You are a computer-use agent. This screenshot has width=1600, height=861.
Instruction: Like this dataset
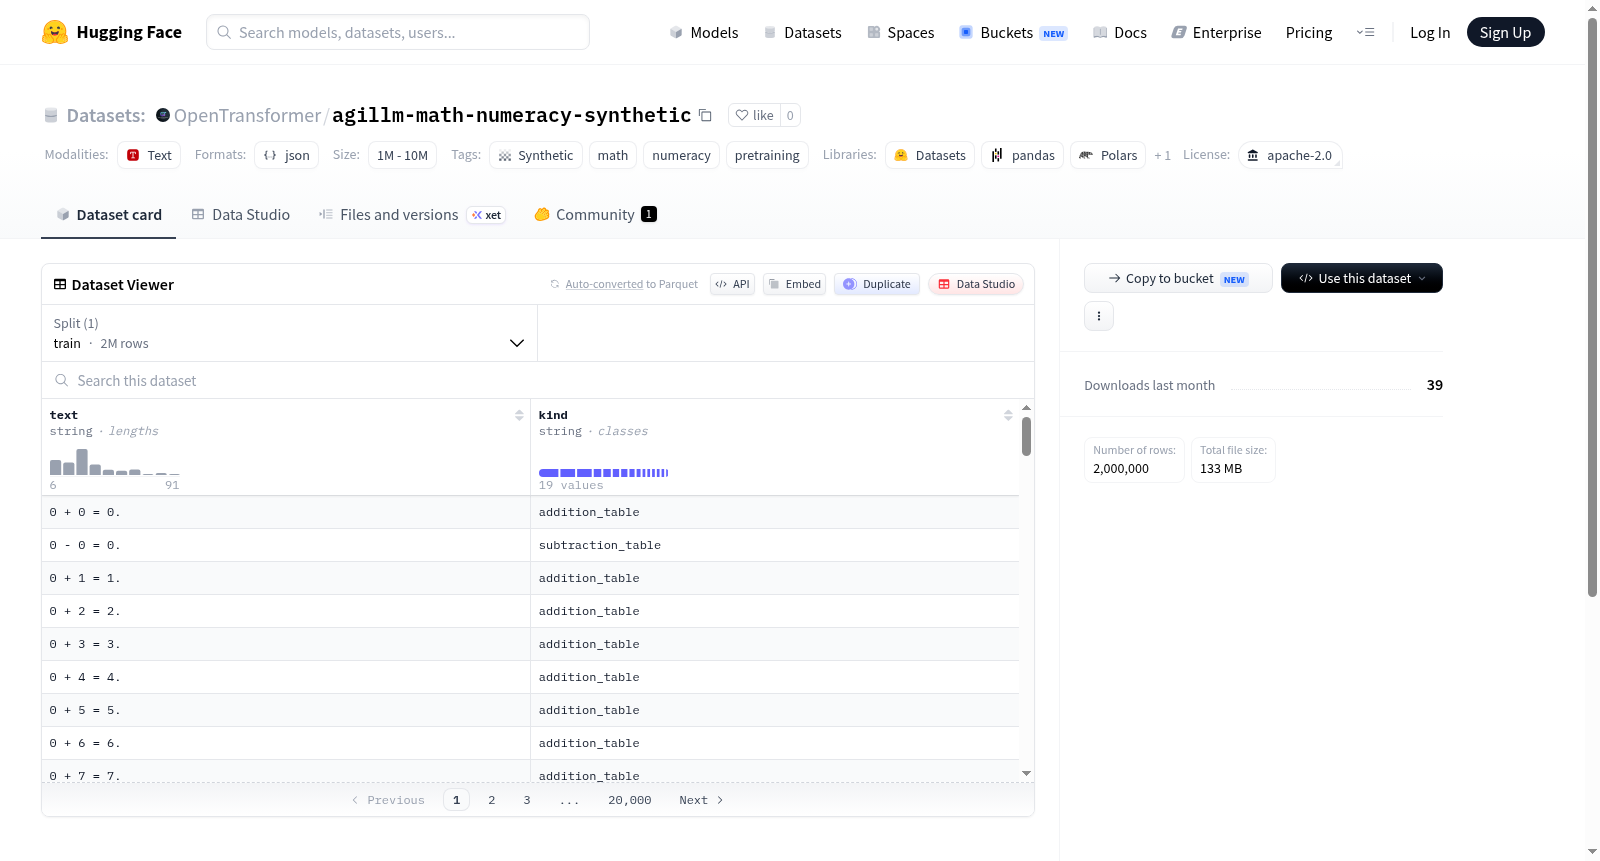[x=755, y=115]
